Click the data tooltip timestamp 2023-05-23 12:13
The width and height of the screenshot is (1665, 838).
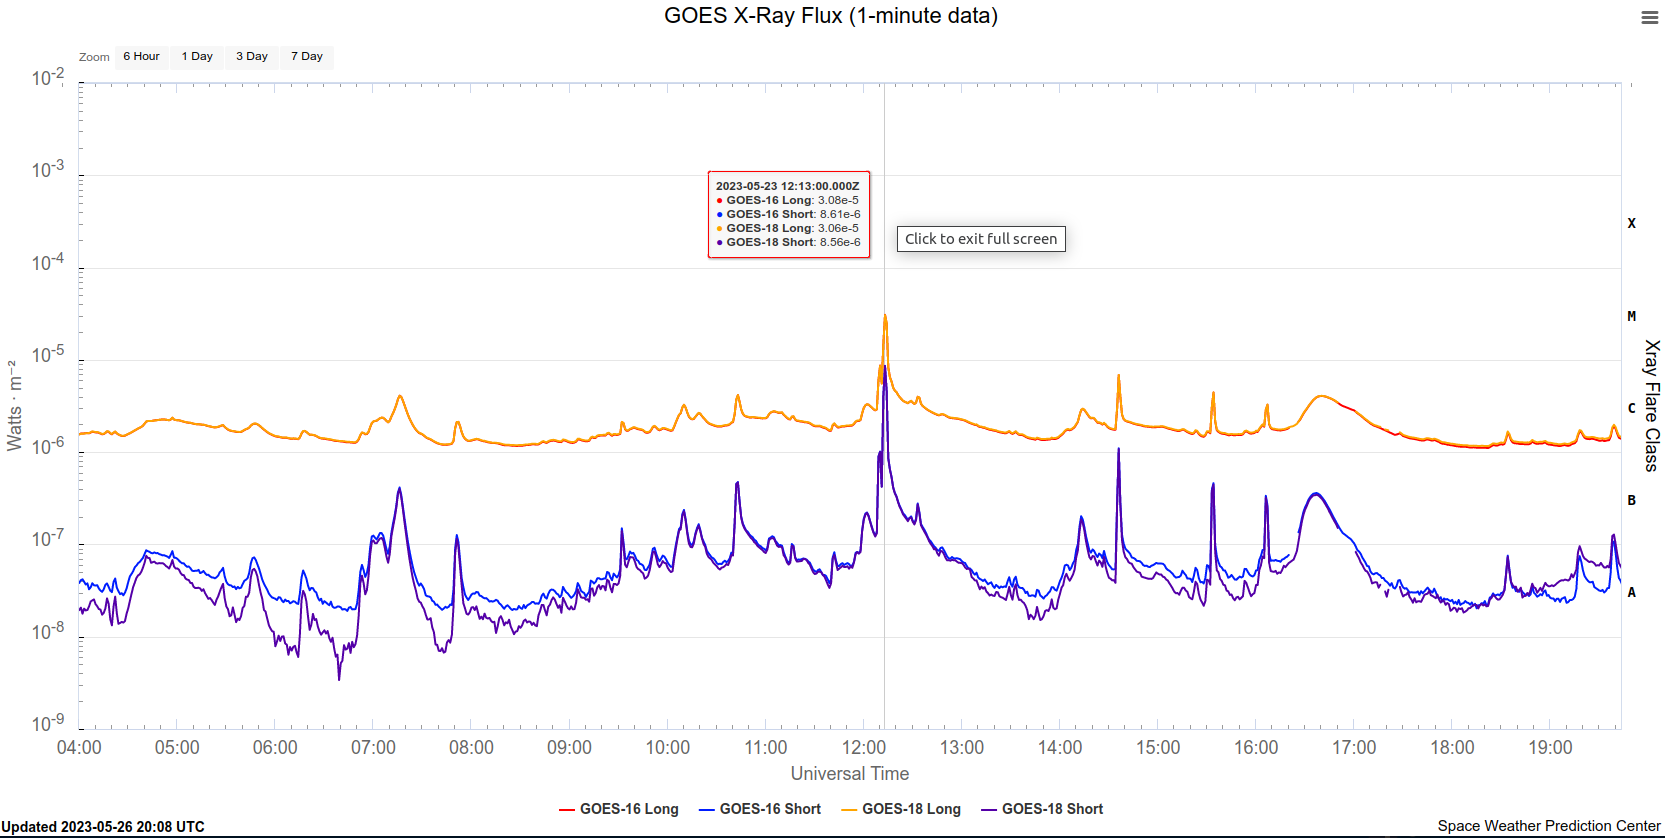[787, 186]
